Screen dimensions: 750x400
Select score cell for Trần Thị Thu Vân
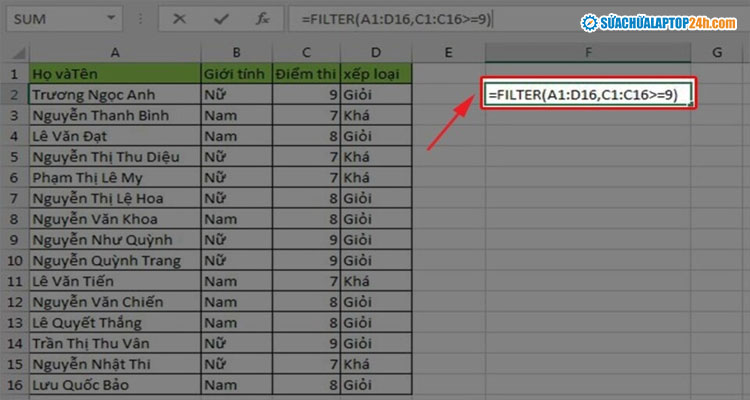click(306, 343)
